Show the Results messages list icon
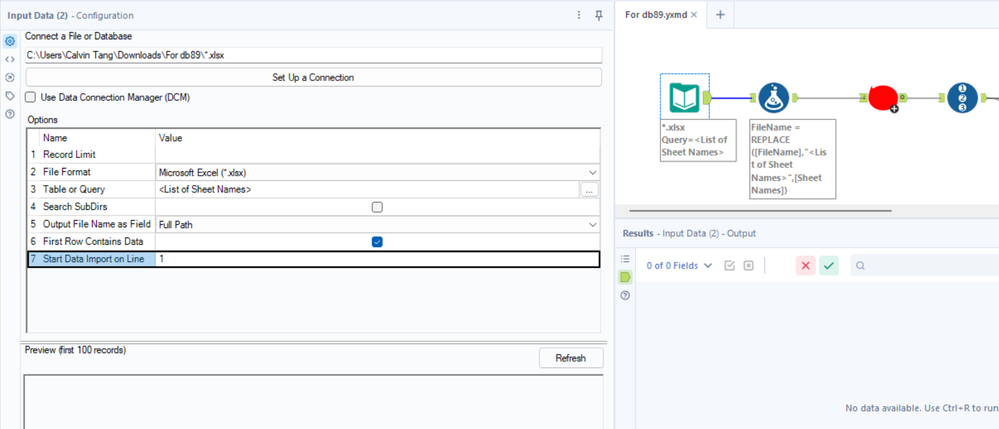 tap(625, 259)
